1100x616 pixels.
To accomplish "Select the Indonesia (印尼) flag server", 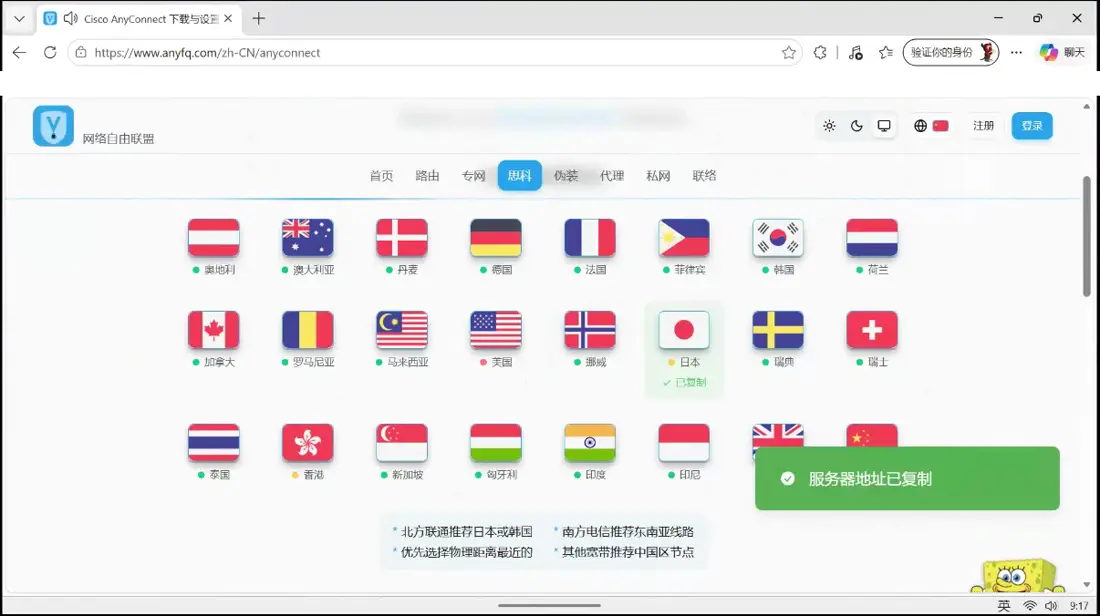I will (x=684, y=443).
